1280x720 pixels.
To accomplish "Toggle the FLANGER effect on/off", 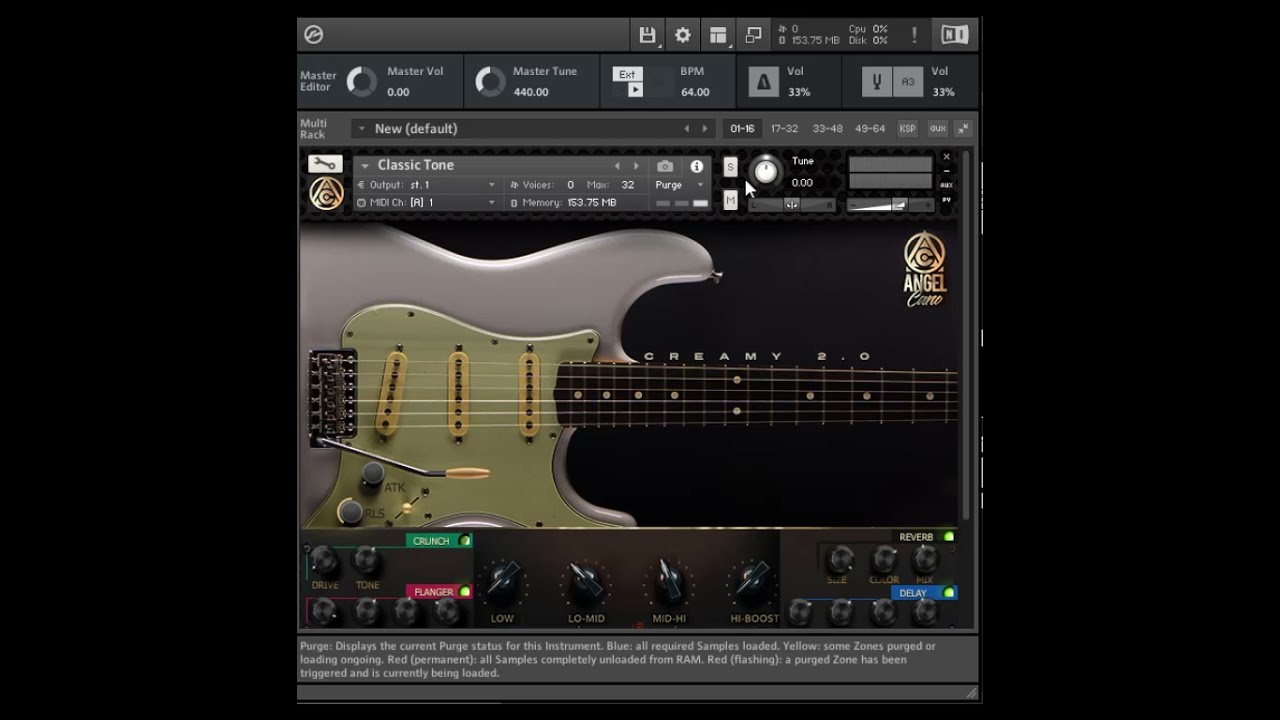I will tap(465, 592).
